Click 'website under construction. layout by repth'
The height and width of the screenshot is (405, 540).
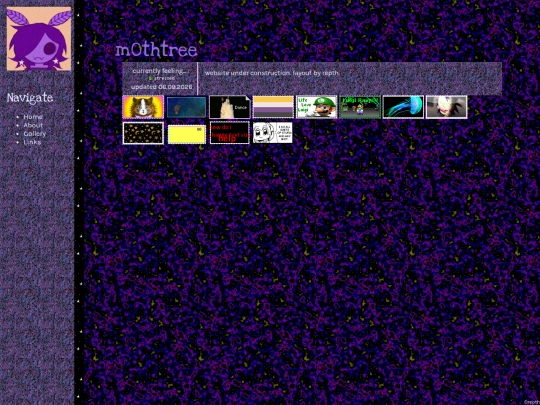(272, 73)
